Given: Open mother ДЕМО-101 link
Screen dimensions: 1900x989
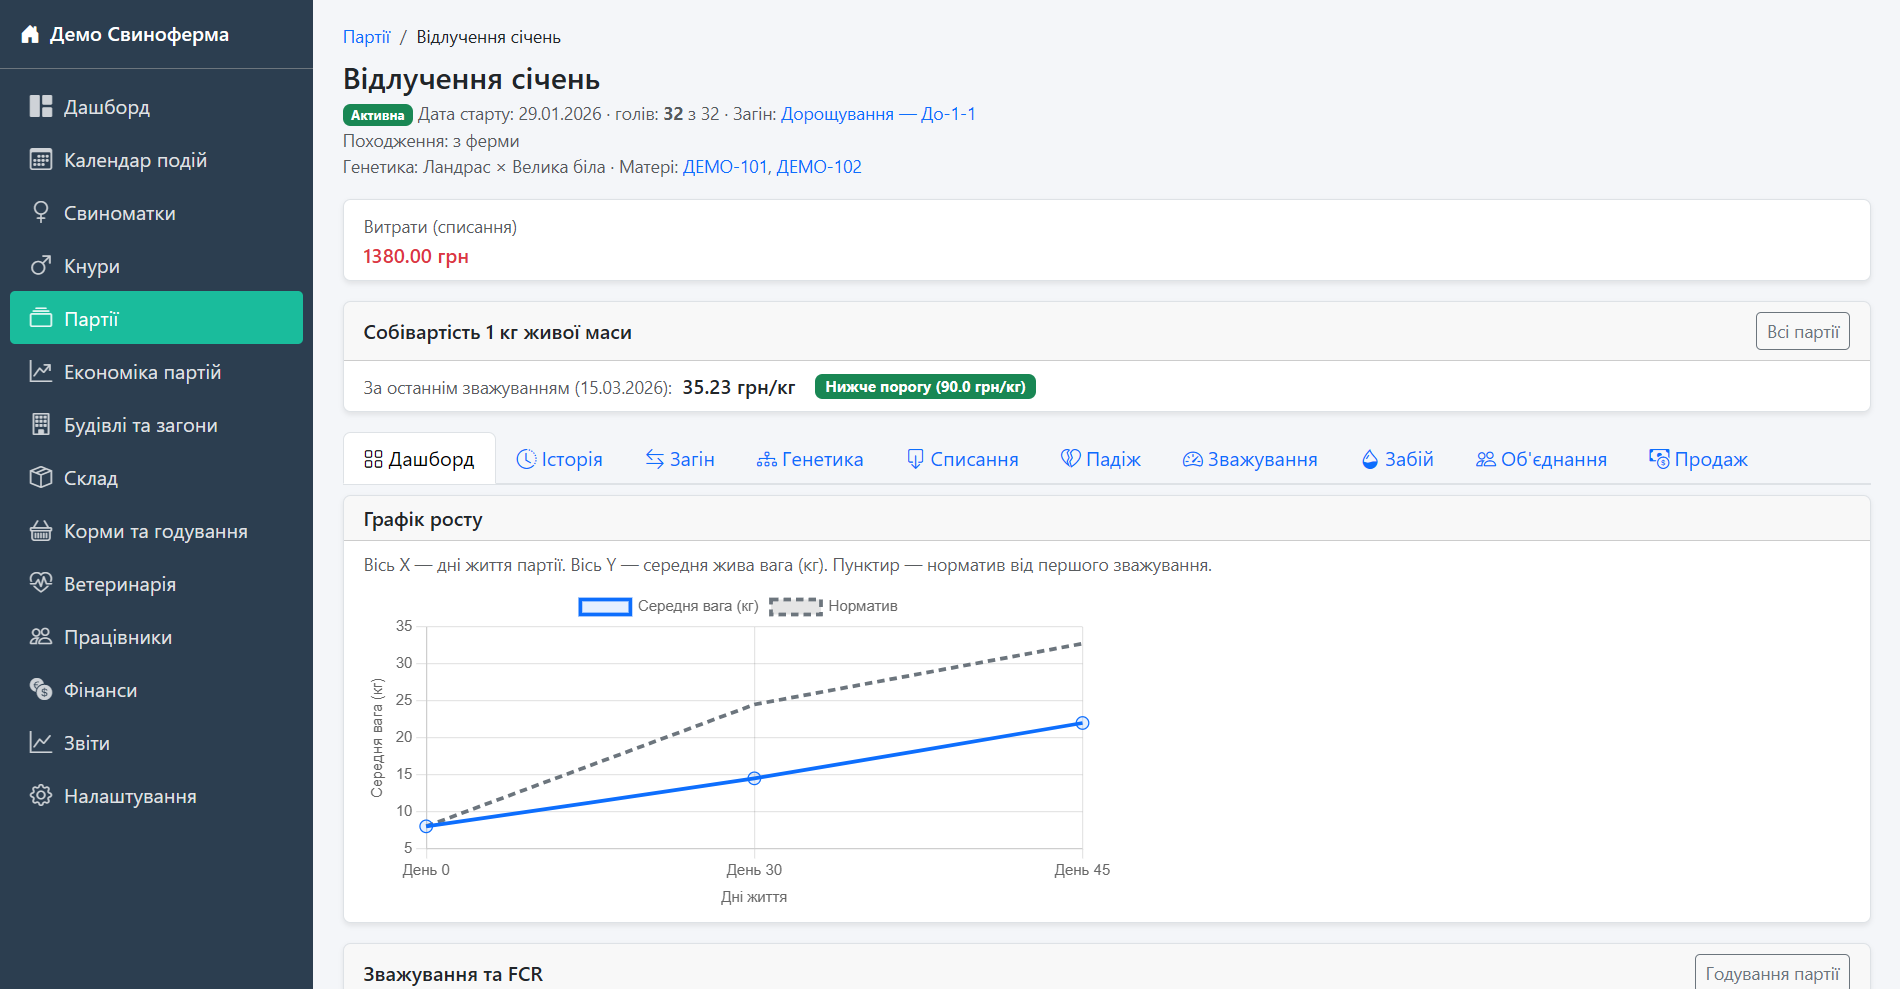Looking at the screenshot, I should [725, 167].
